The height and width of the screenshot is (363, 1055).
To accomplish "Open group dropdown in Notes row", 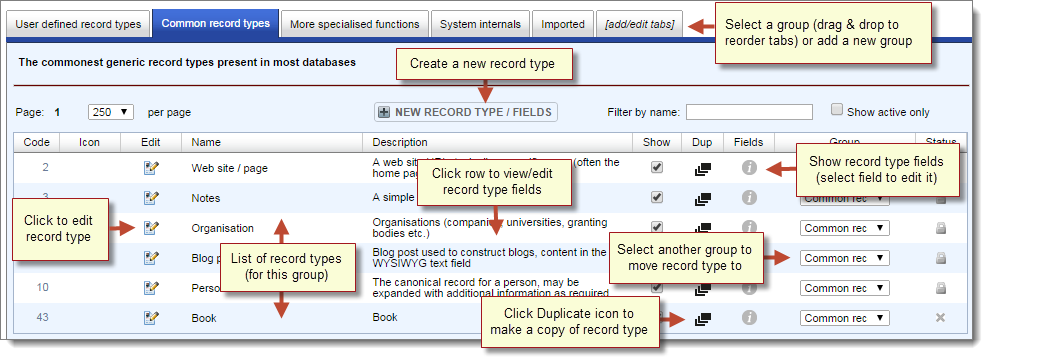I will click(844, 199).
